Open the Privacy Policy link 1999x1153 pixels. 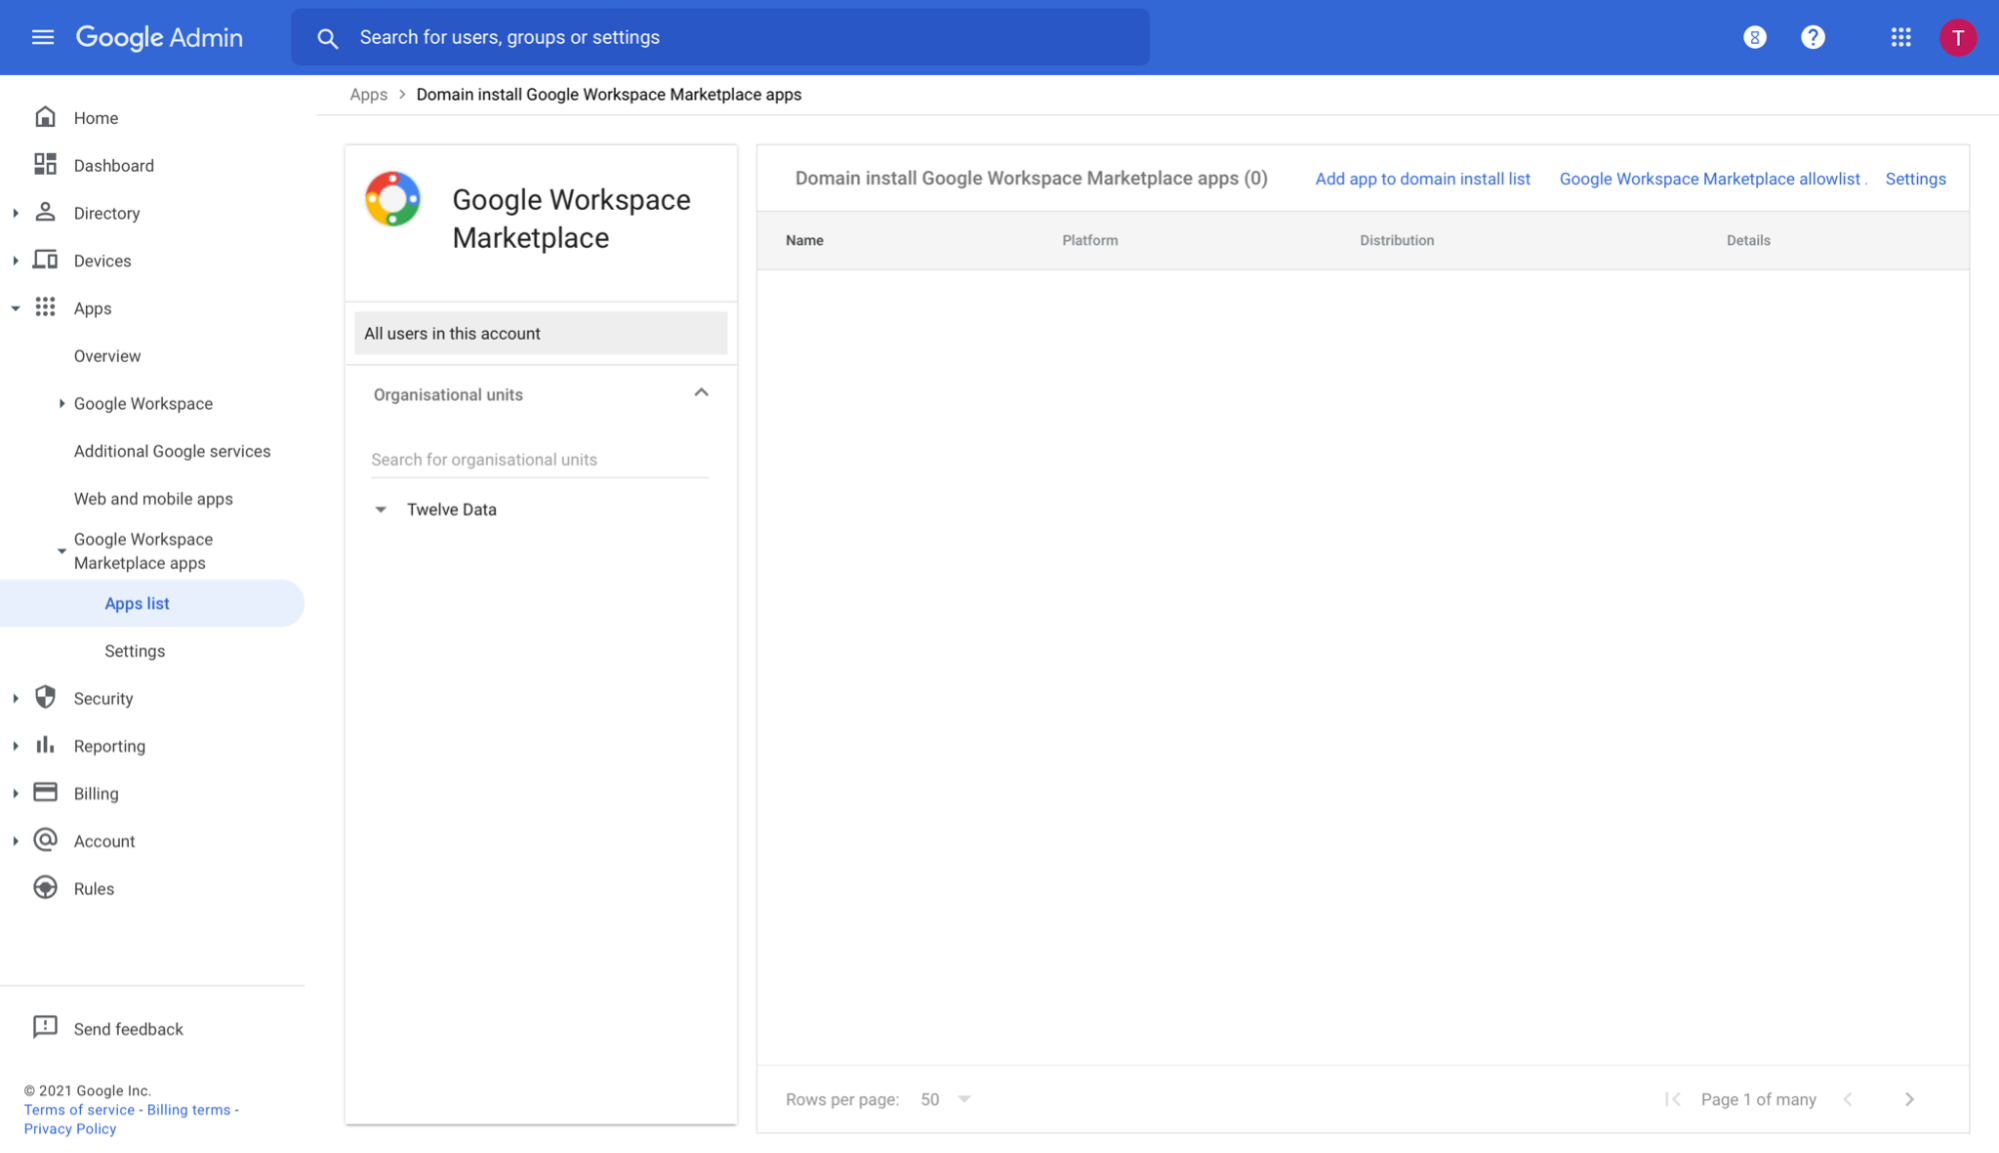[x=69, y=1128]
